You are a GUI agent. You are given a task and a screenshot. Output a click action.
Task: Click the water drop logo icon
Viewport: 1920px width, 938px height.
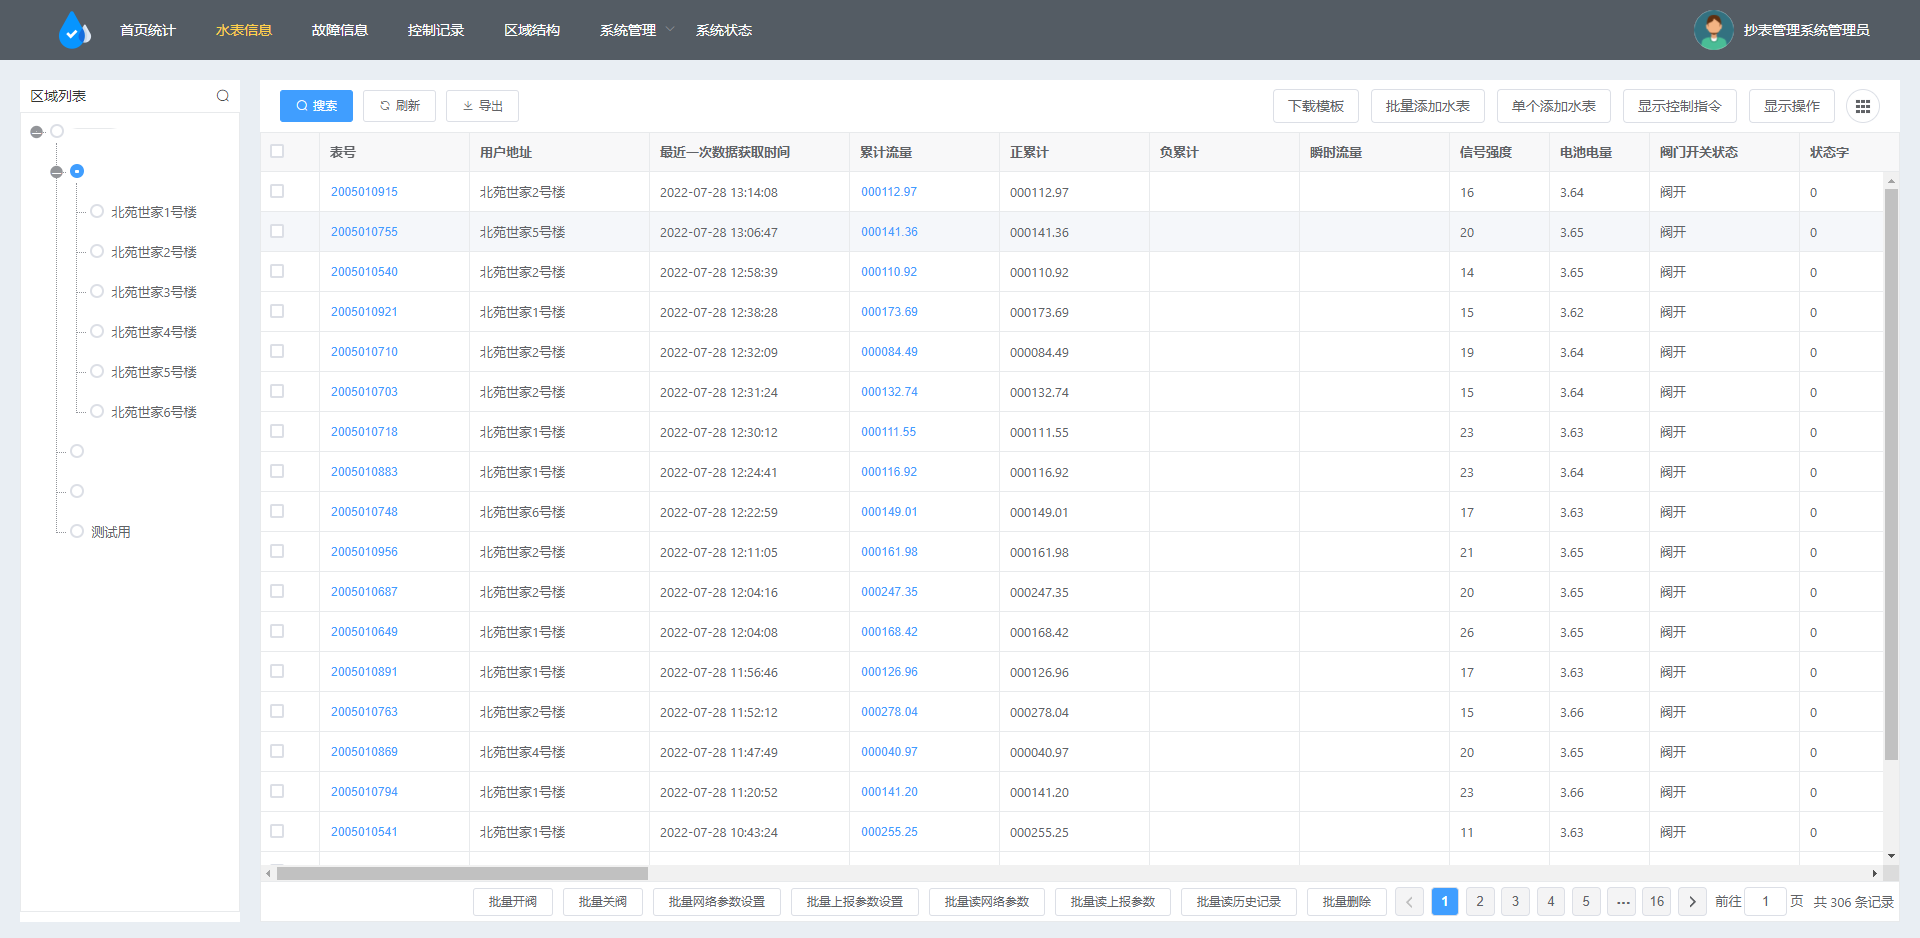74,30
